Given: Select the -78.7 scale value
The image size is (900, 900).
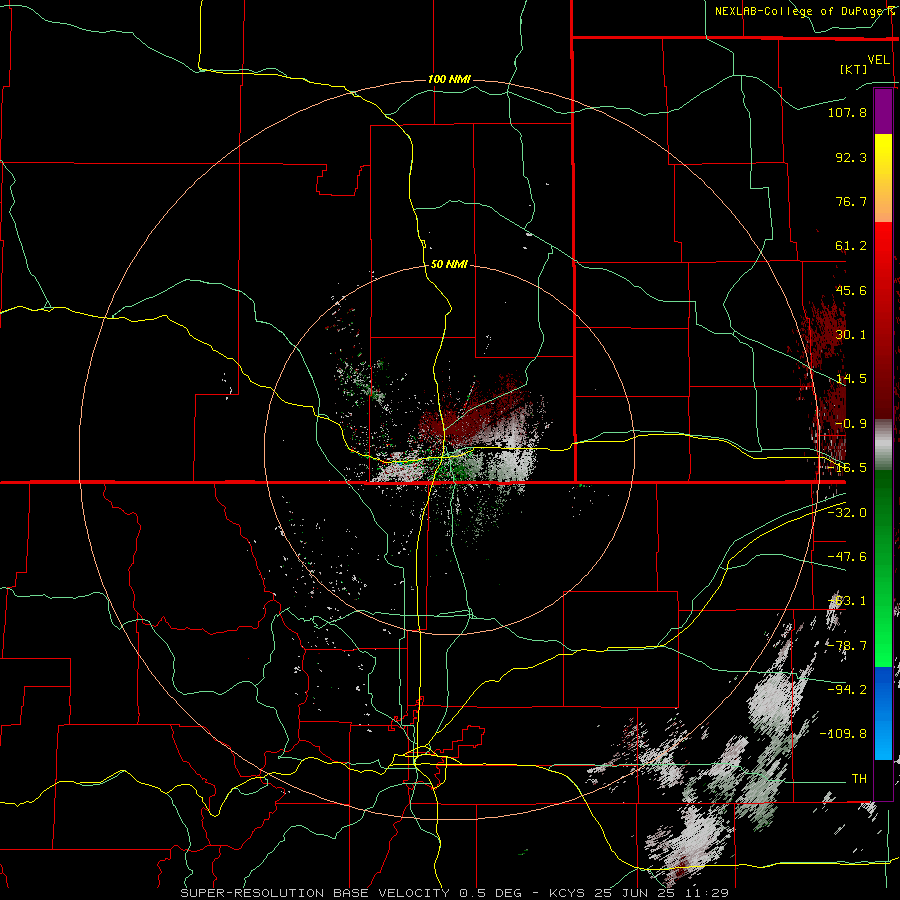Looking at the screenshot, I should pos(847,646).
